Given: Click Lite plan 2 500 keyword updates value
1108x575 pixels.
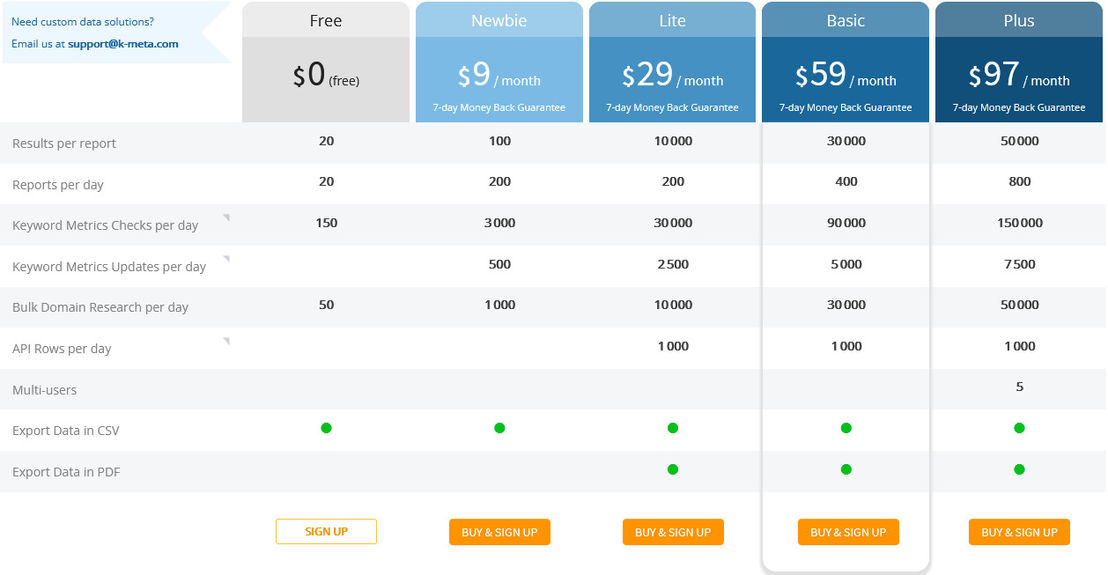Looking at the screenshot, I should click(x=673, y=264).
